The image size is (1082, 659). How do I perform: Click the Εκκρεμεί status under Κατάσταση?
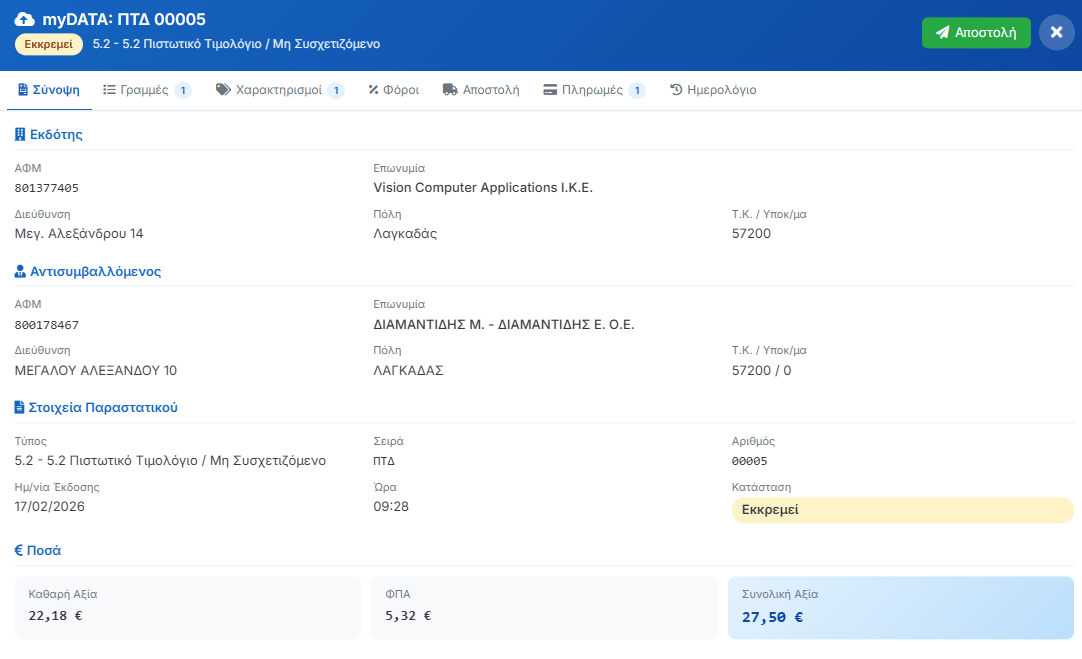pos(901,510)
